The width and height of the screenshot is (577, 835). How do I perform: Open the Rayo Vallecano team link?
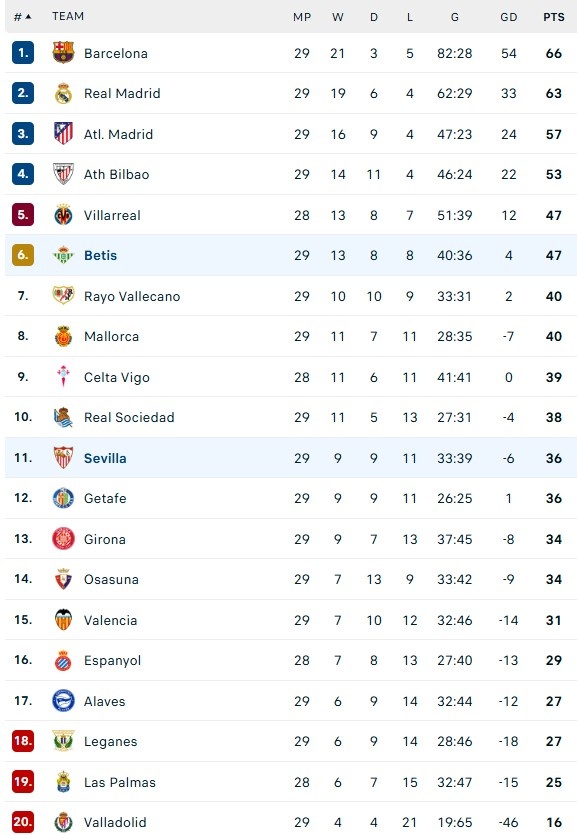pyautogui.click(x=132, y=296)
